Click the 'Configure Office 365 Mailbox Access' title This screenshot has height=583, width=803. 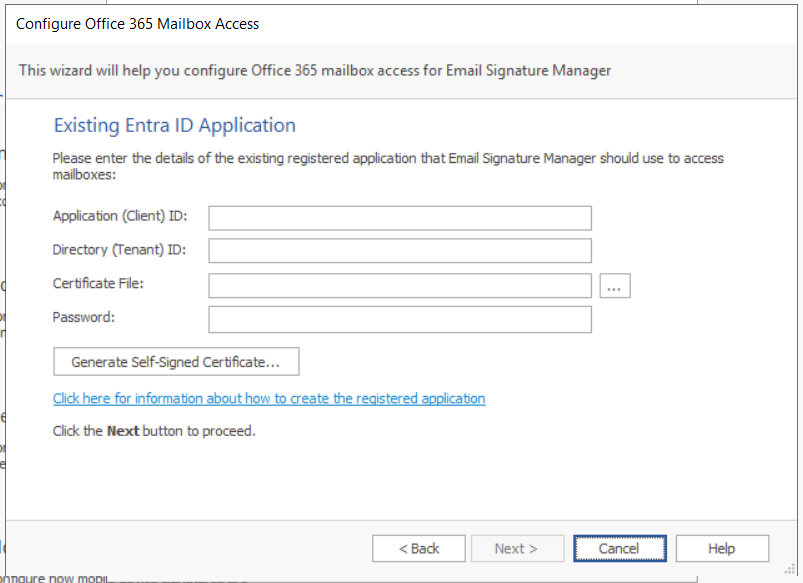[137, 24]
